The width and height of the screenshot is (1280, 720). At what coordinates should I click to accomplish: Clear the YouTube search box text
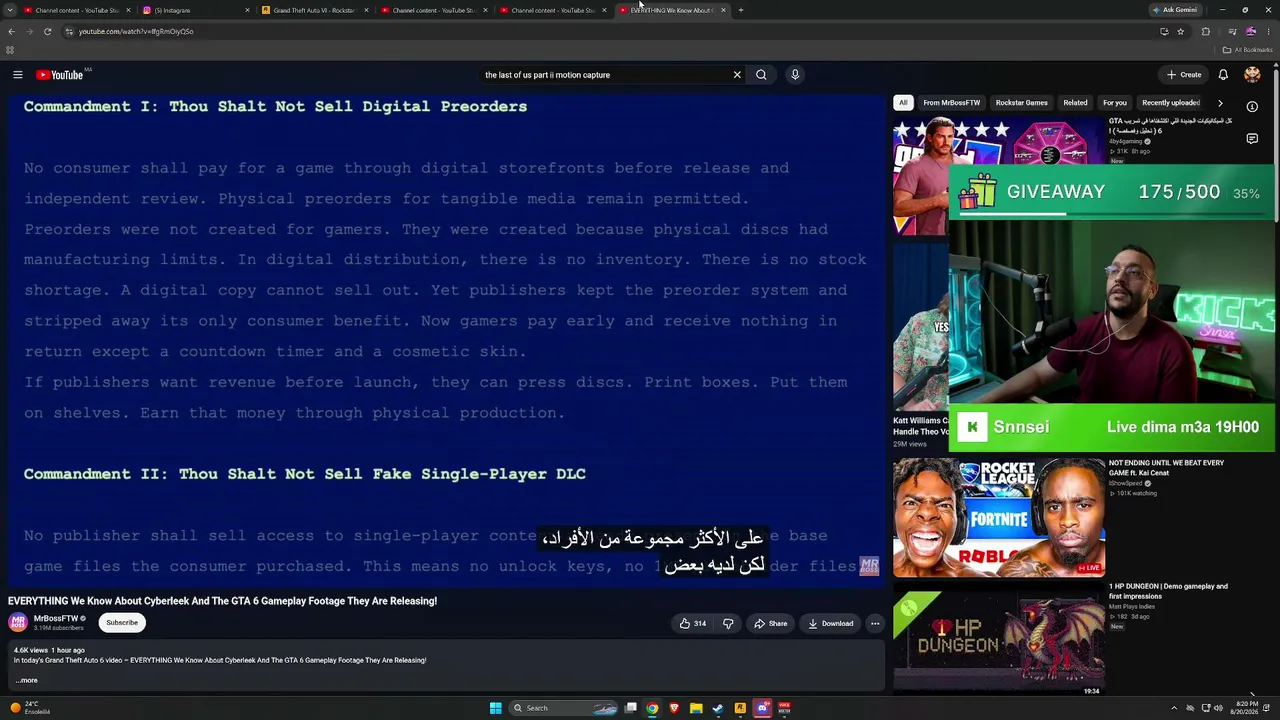(x=737, y=75)
